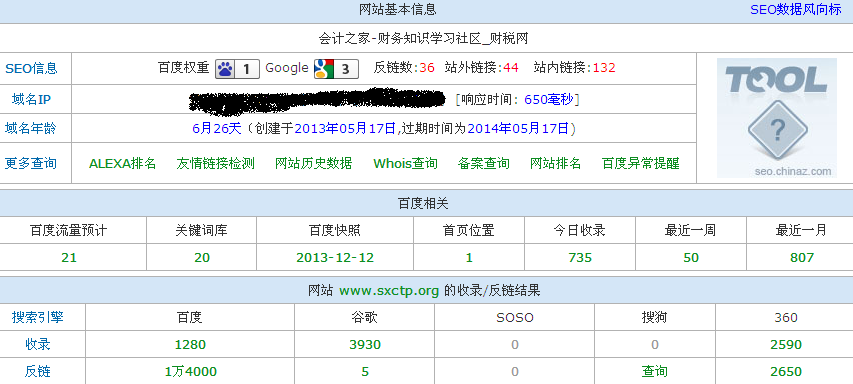The image size is (853, 384).
Task: Click the 查询 link under 搜狗
Action: coord(654,372)
